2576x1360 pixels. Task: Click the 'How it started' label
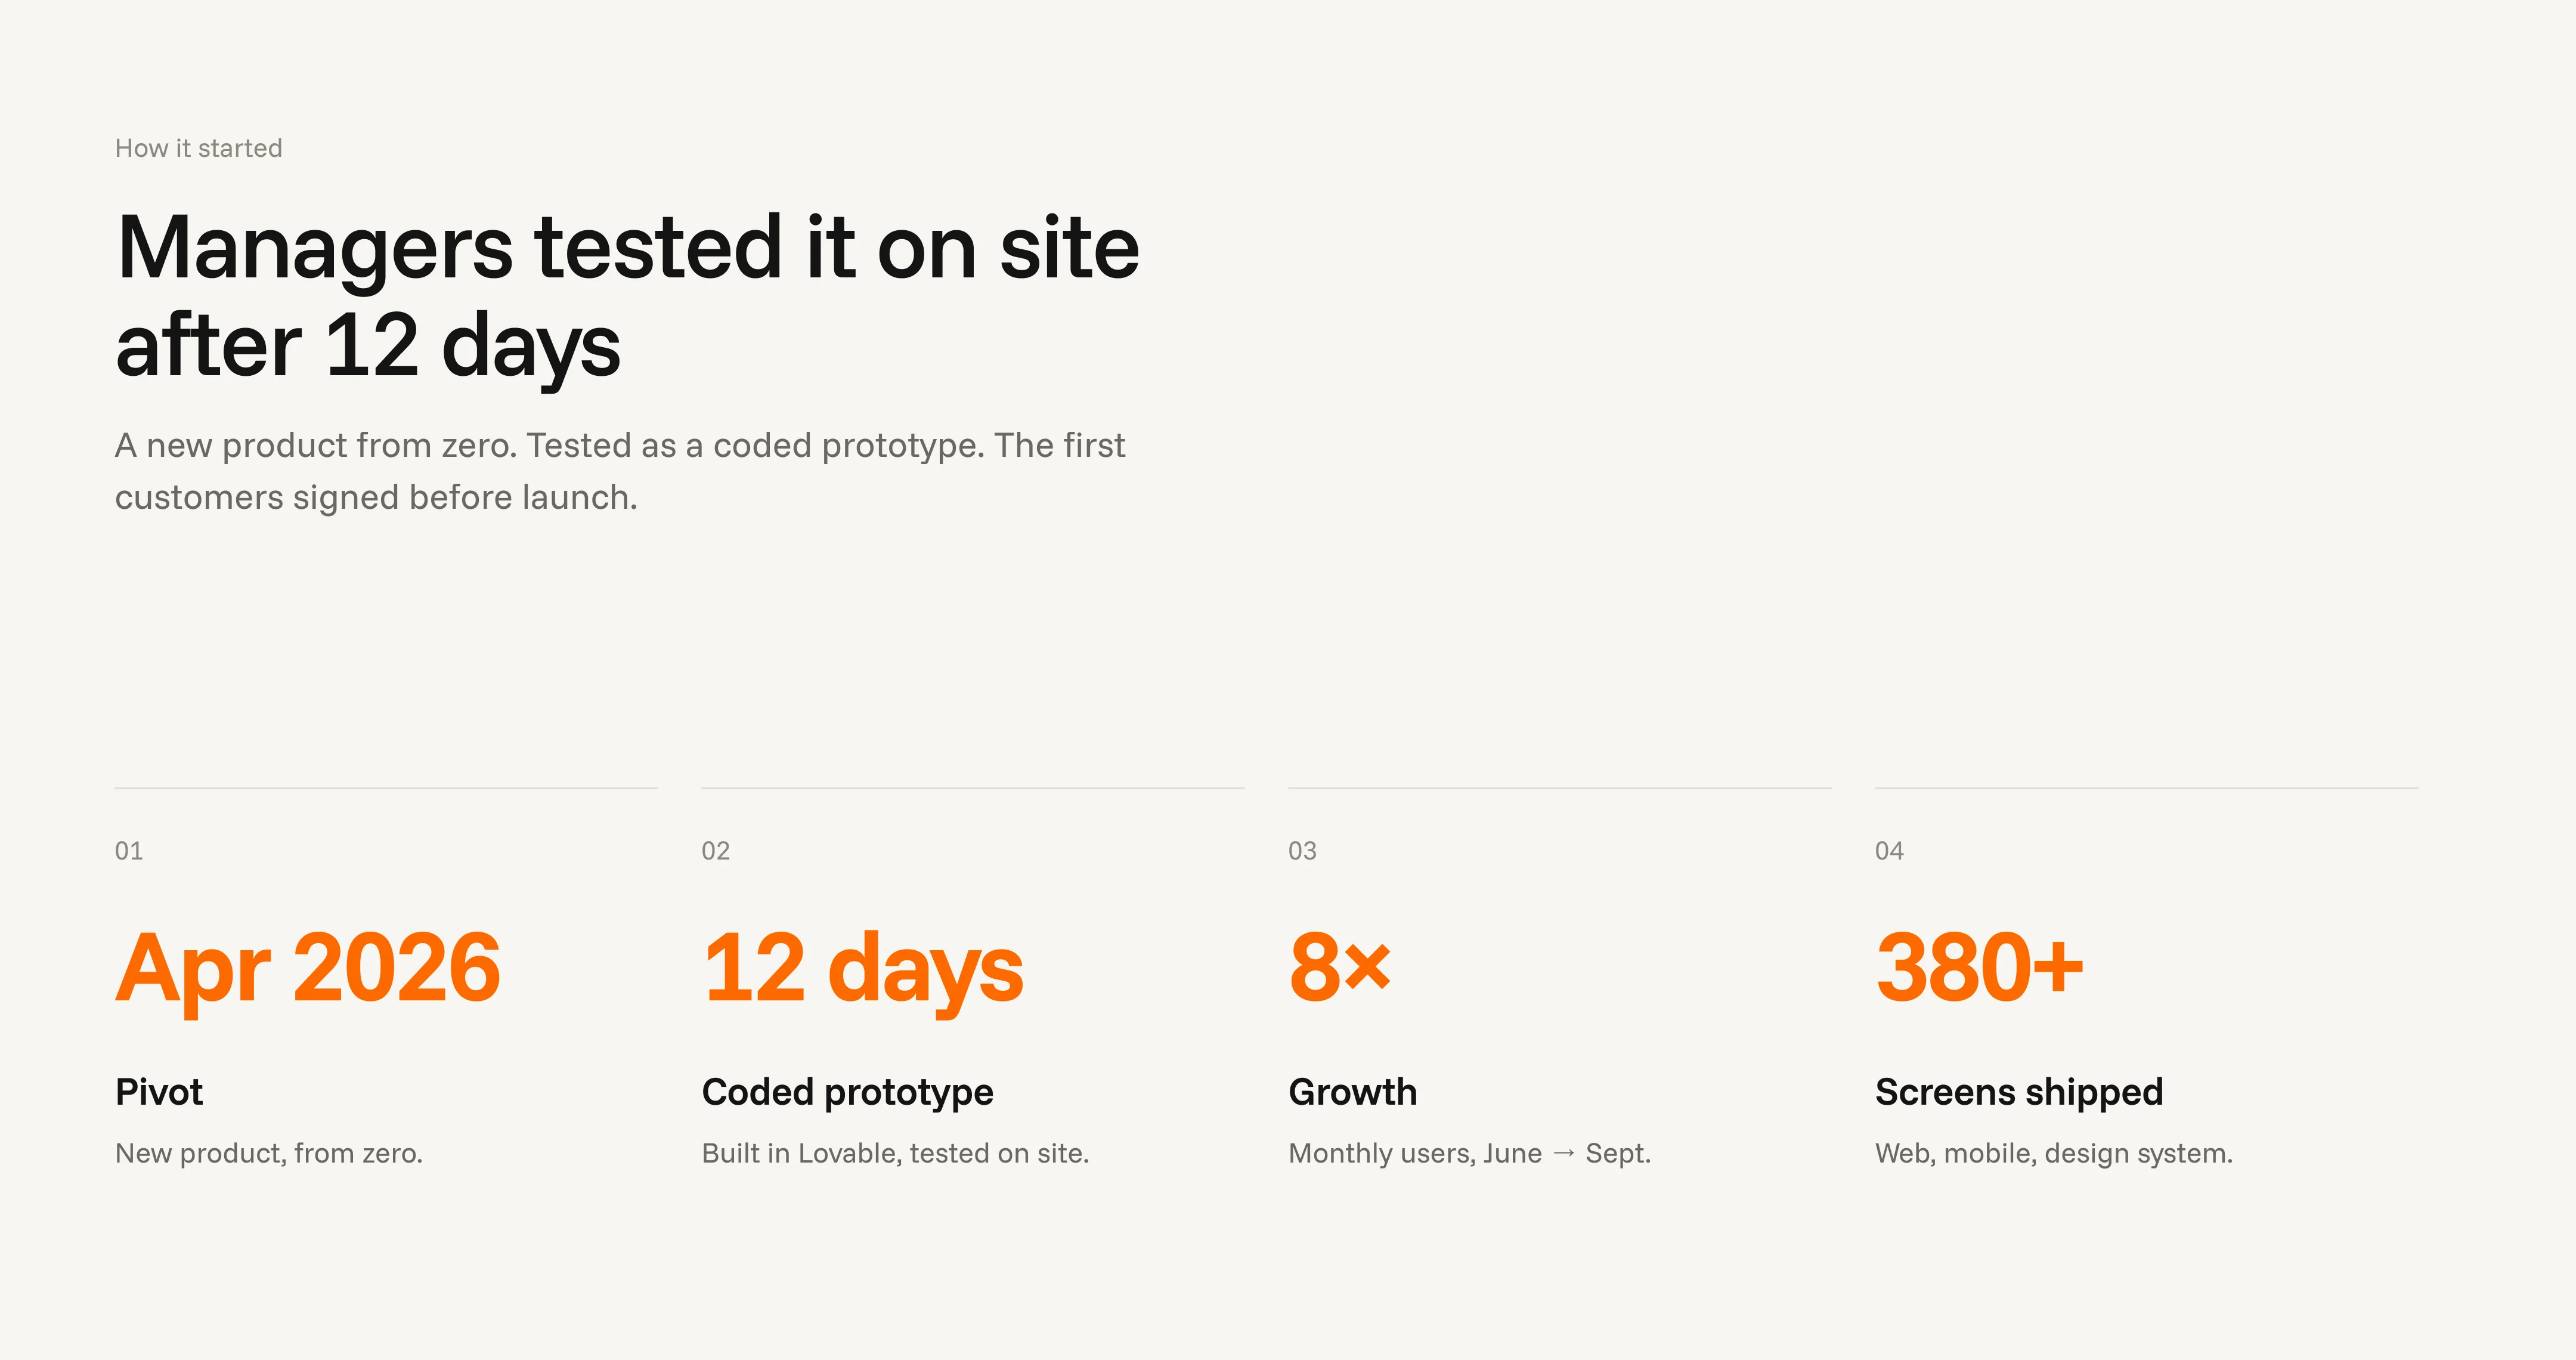[198, 148]
